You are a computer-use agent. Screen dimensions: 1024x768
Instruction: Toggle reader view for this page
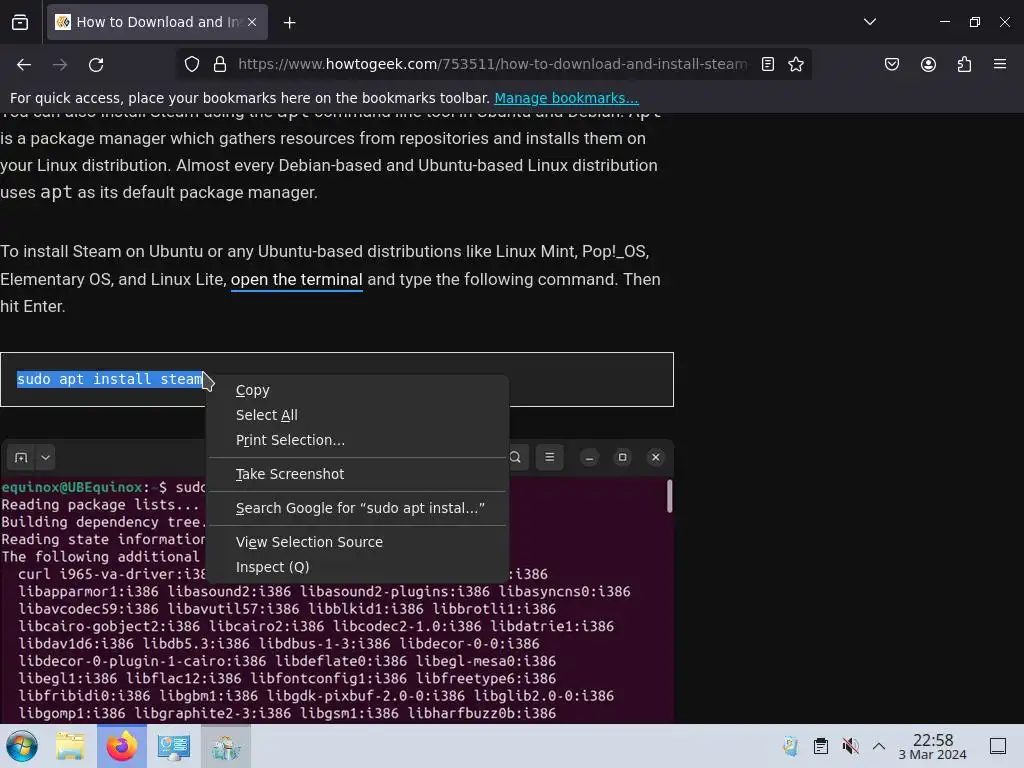[768, 64]
